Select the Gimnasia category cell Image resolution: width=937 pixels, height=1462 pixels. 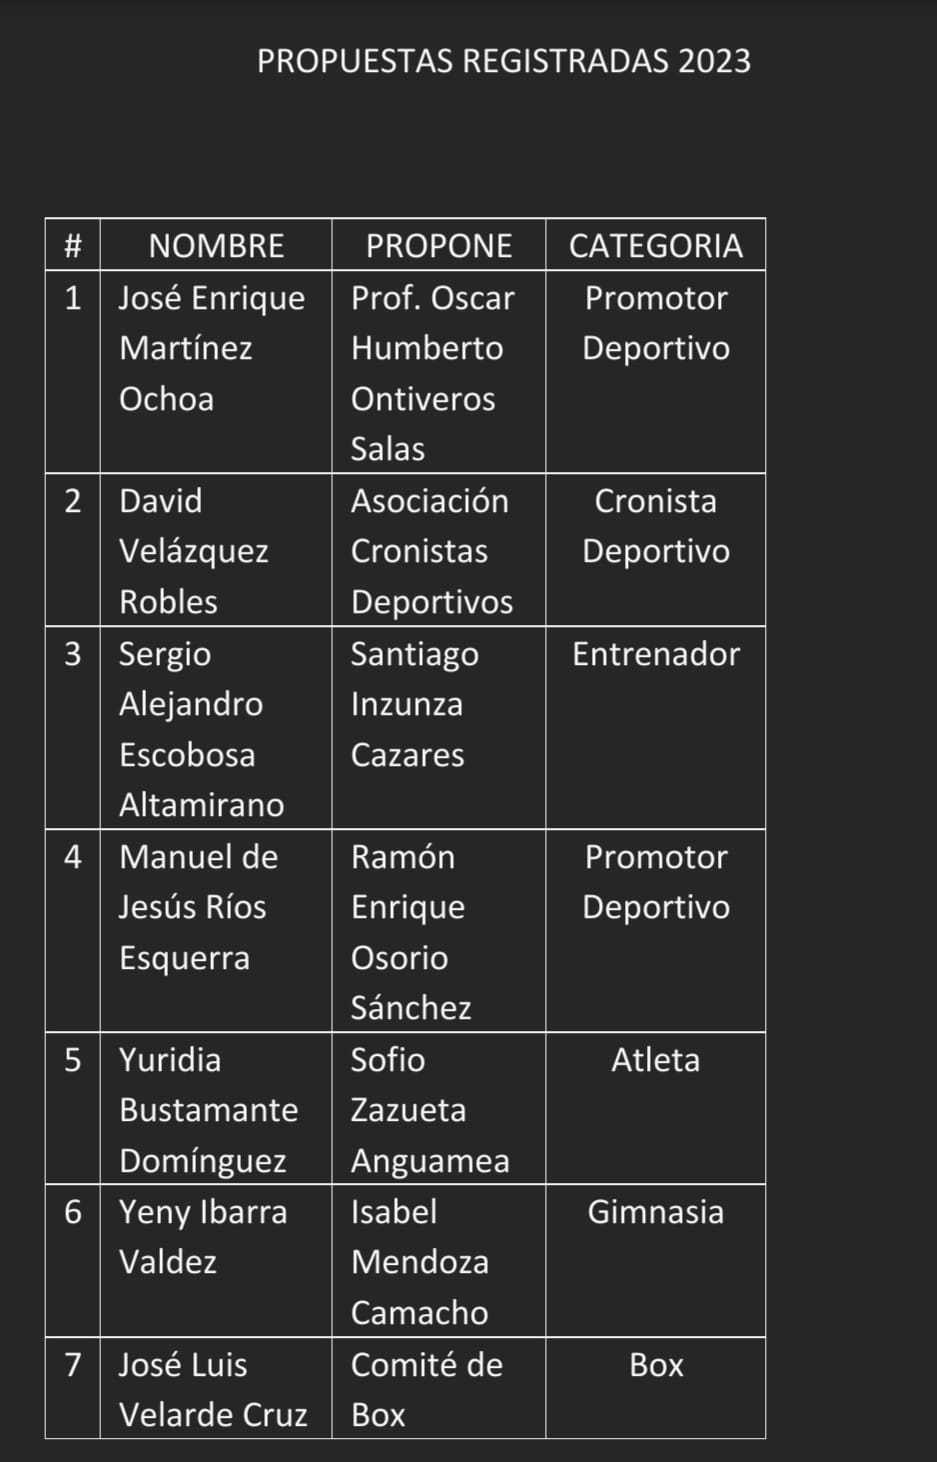[656, 1261]
